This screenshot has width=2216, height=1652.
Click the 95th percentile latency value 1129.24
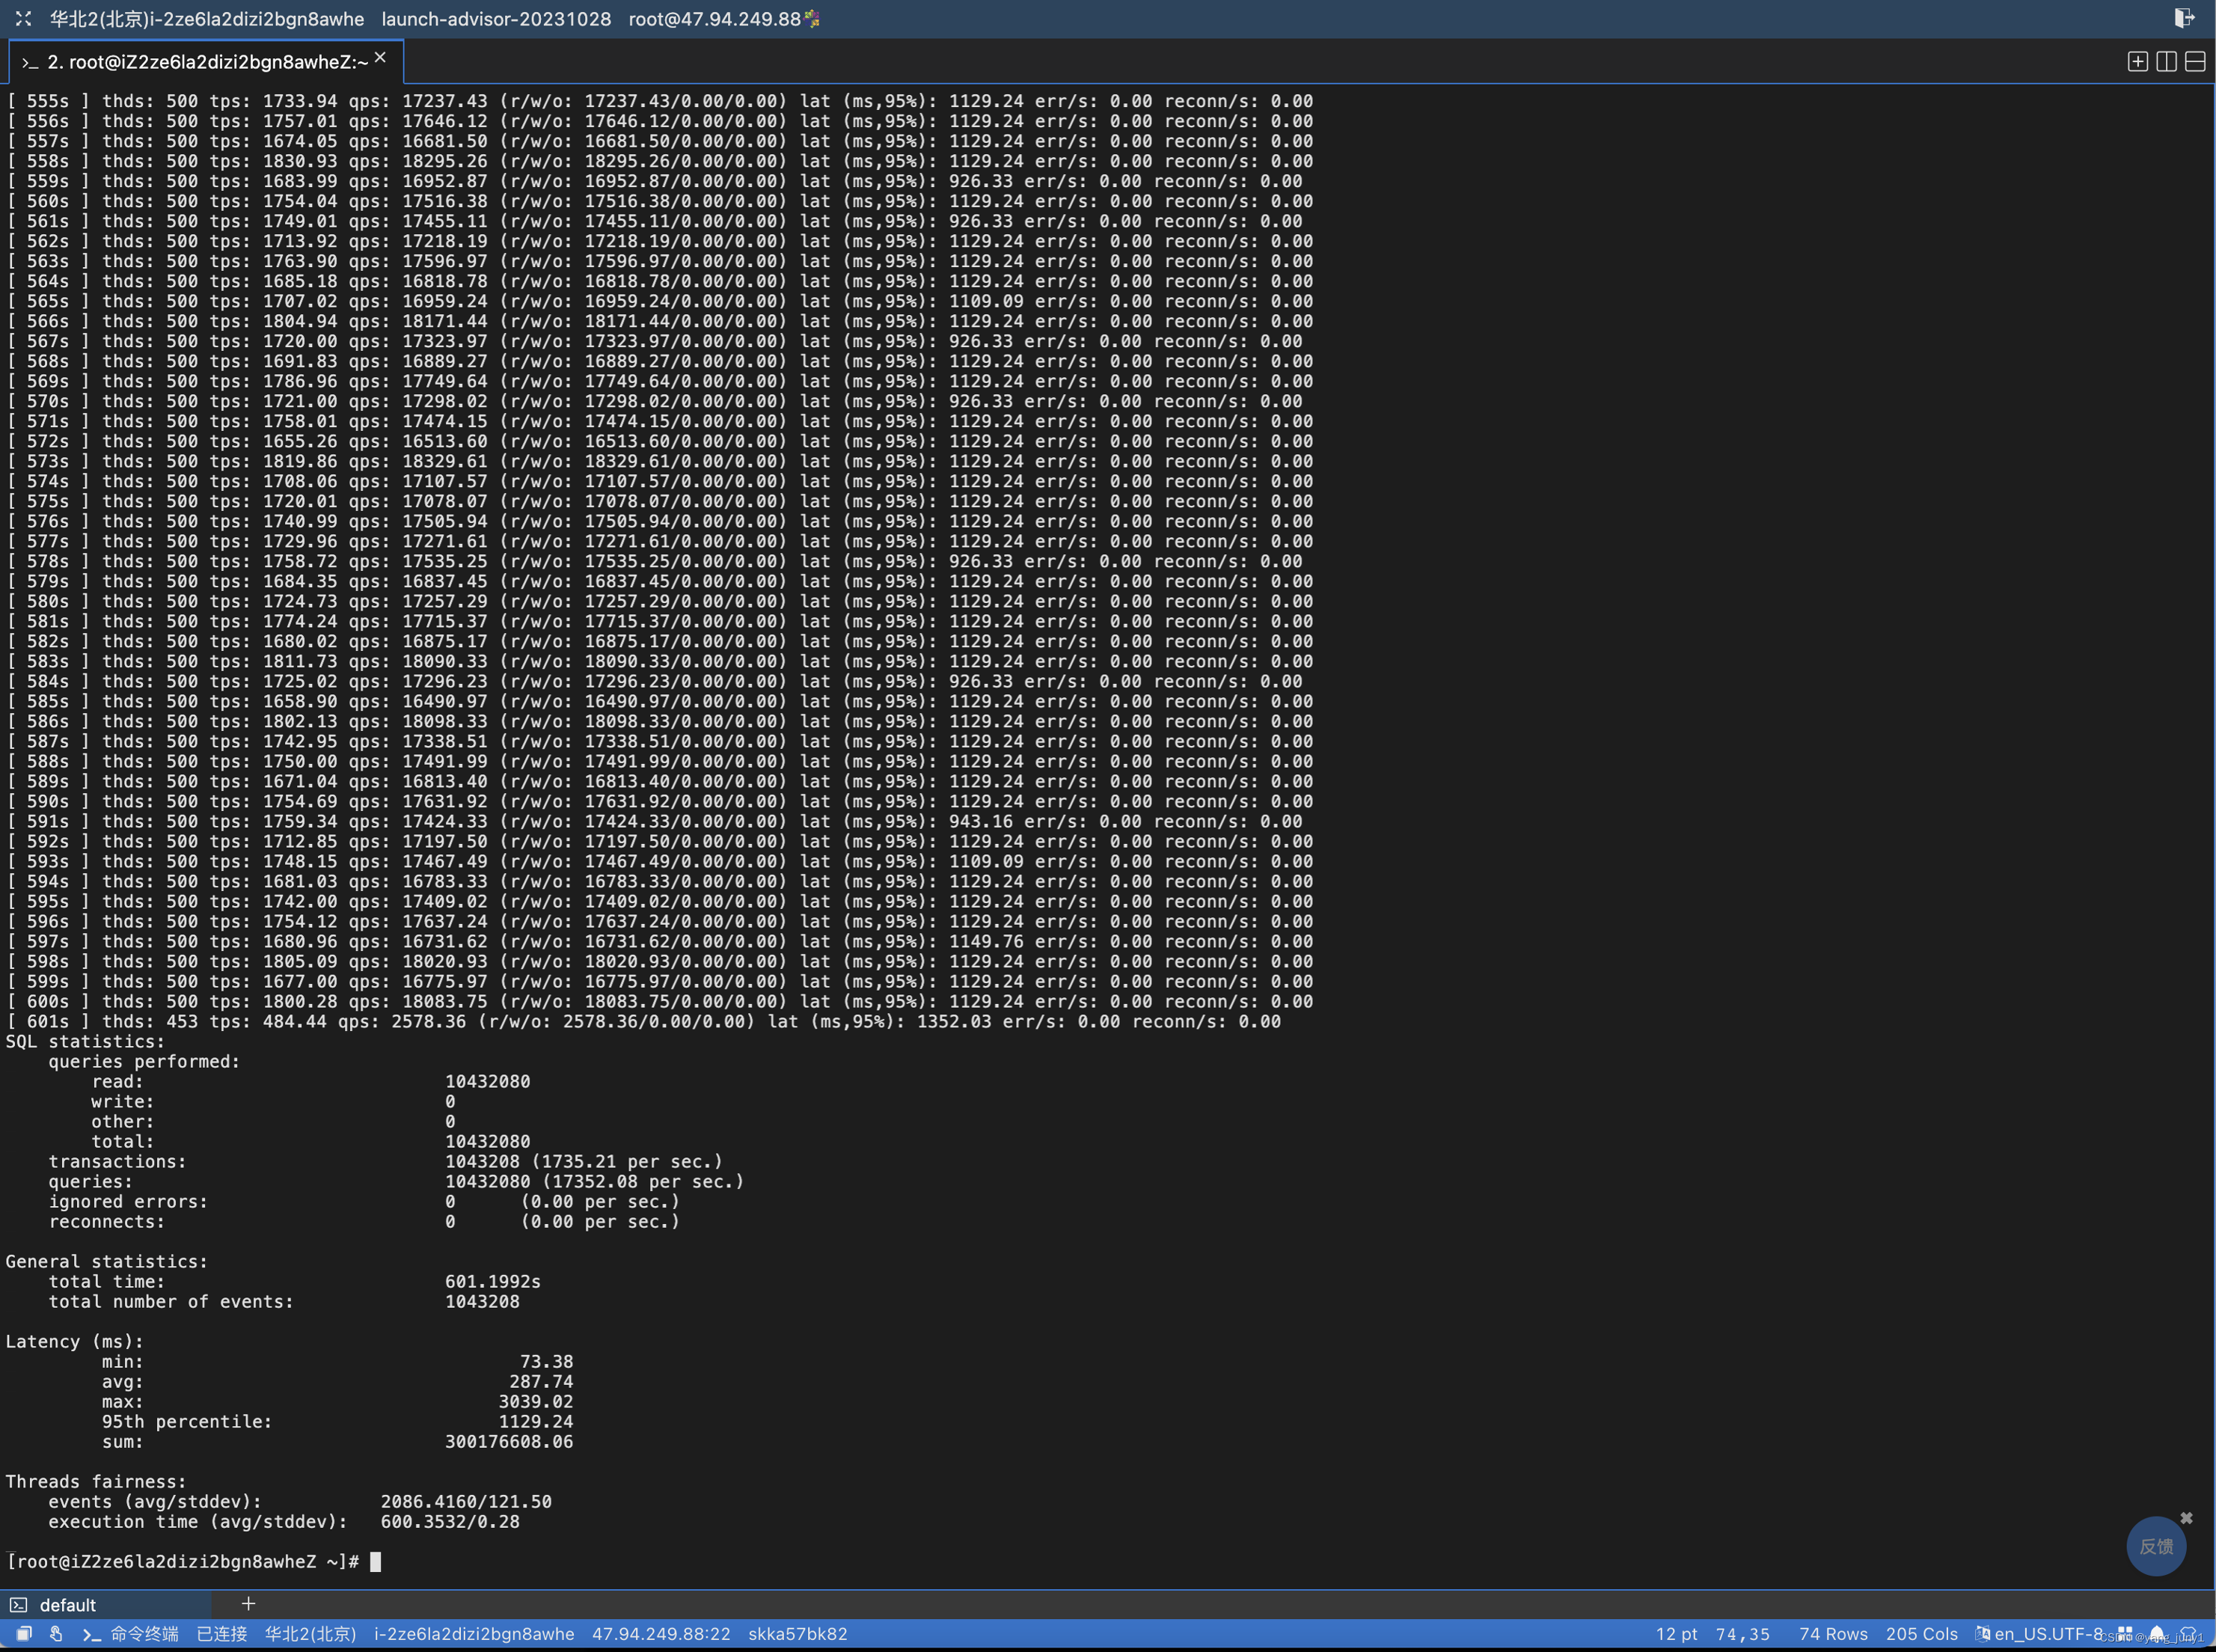click(536, 1421)
